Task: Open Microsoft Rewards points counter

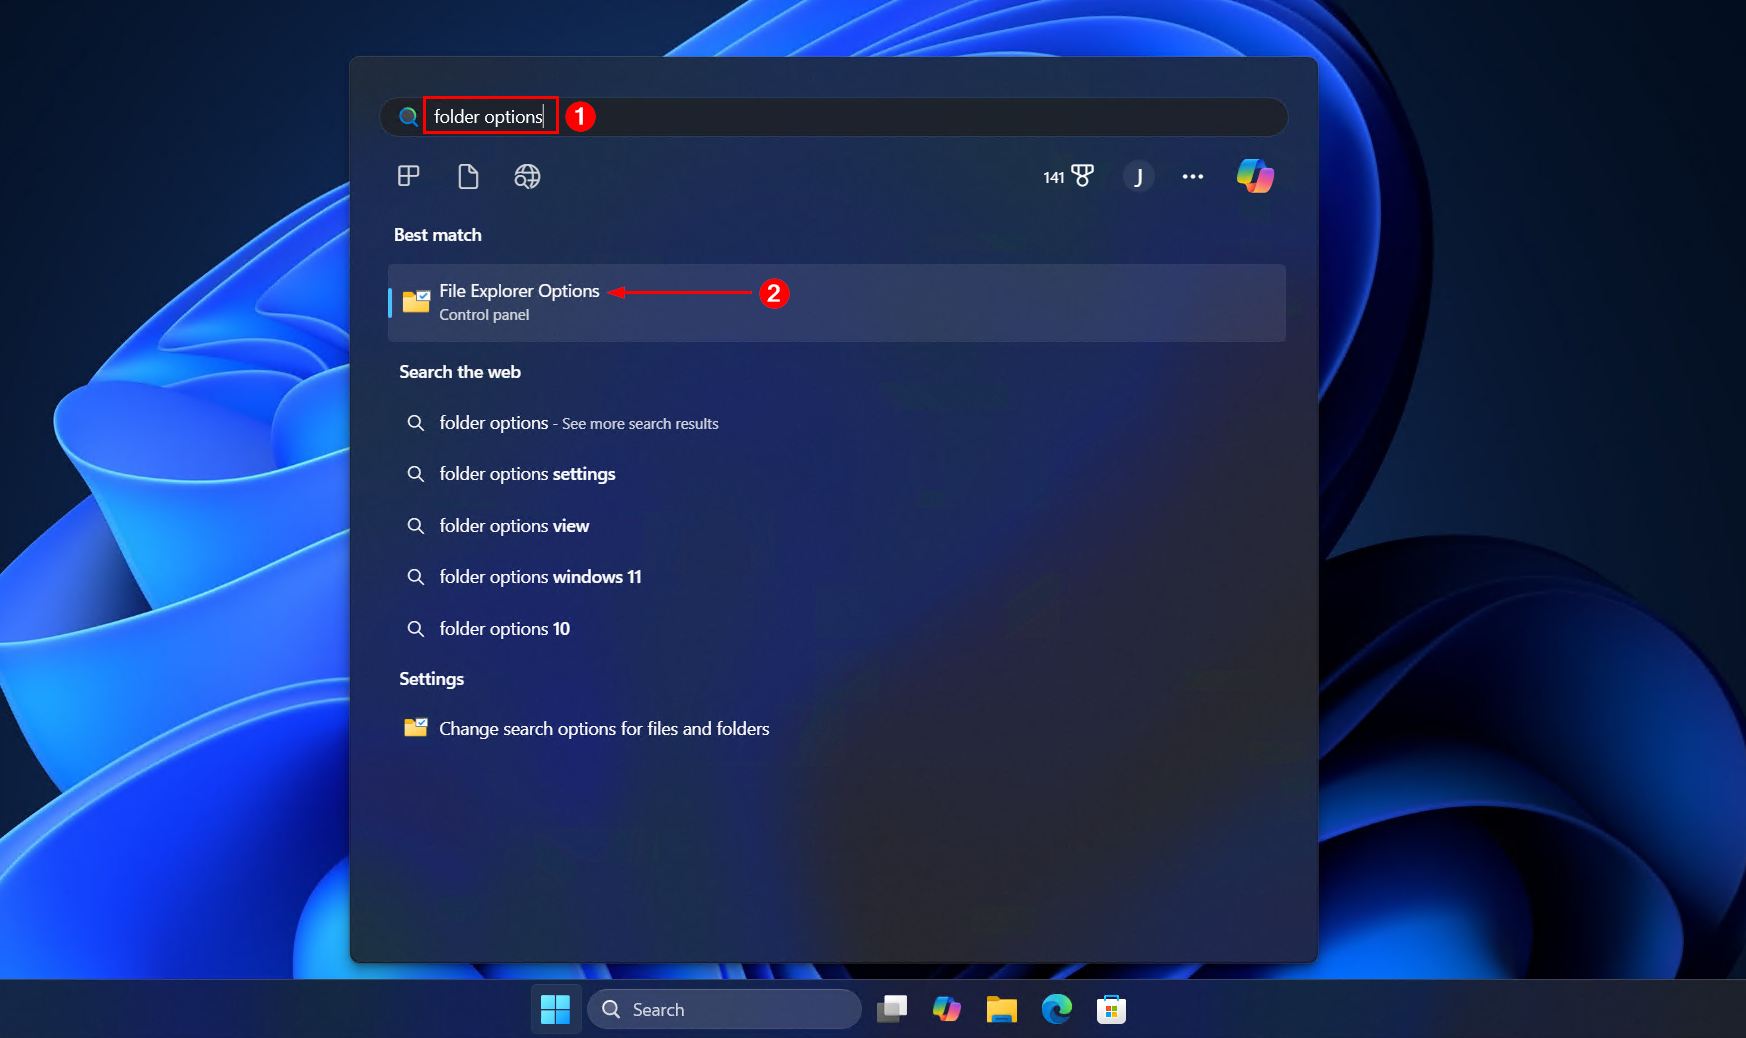Action: point(1065,176)
